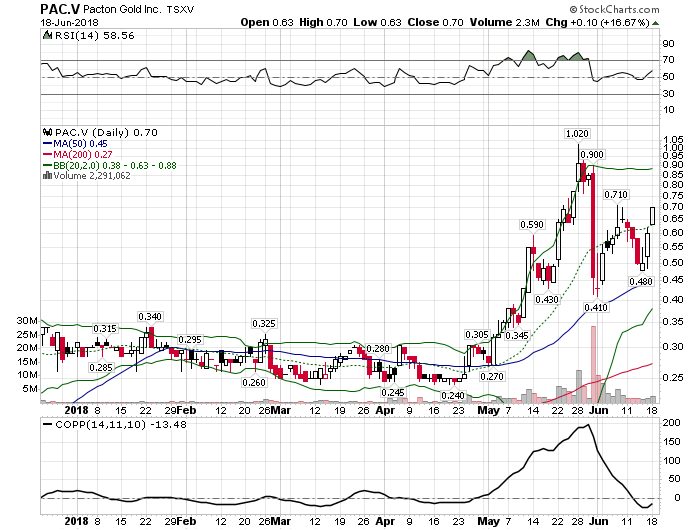Click the red MA(200) legend line
The width and height of the screenshot is (700, 530).
tap(47, 154)
